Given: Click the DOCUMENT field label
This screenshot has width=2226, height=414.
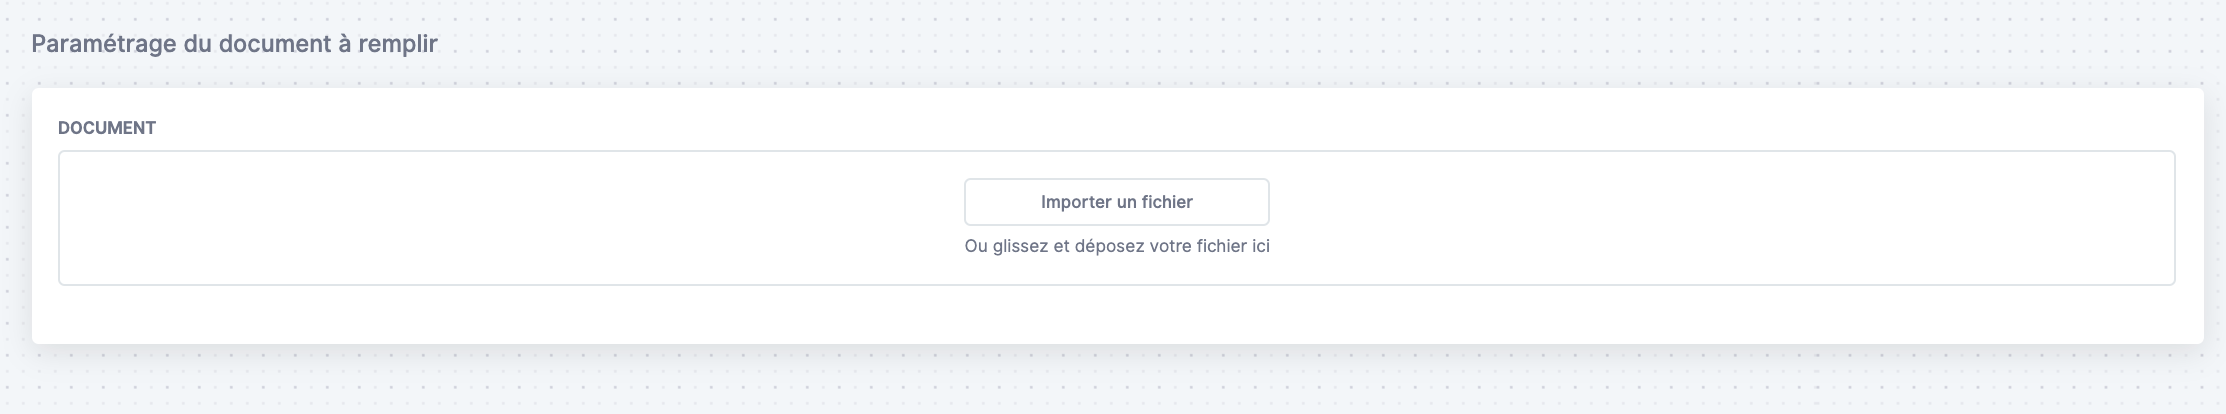Looking at the screenshot, I should 107,128.
